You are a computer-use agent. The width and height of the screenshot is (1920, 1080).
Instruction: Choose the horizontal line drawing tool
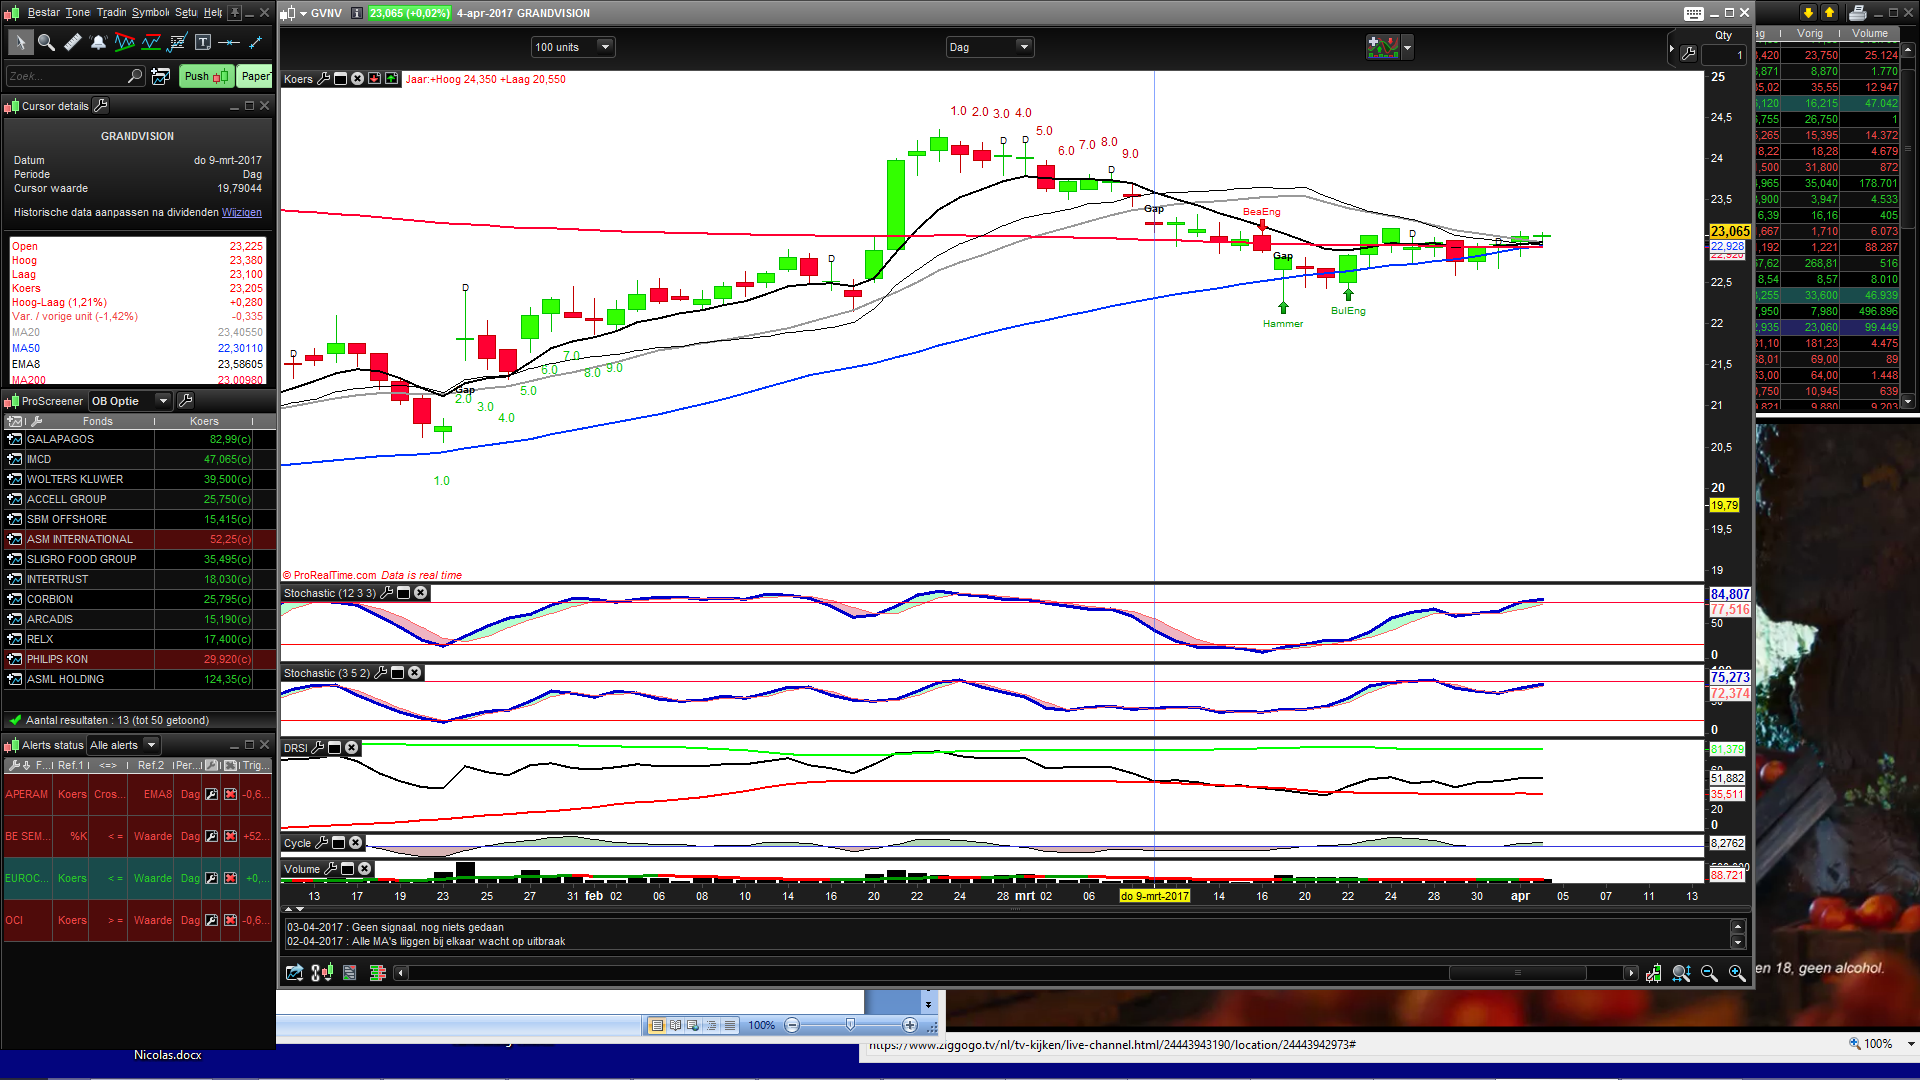(229, 42)
